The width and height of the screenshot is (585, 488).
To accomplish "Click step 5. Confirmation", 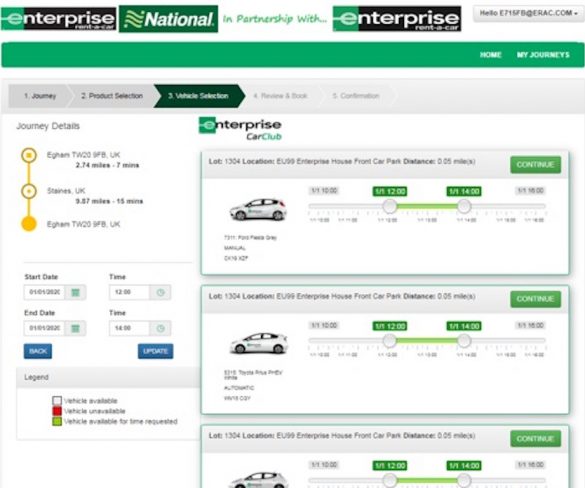I will pos(356,96).
